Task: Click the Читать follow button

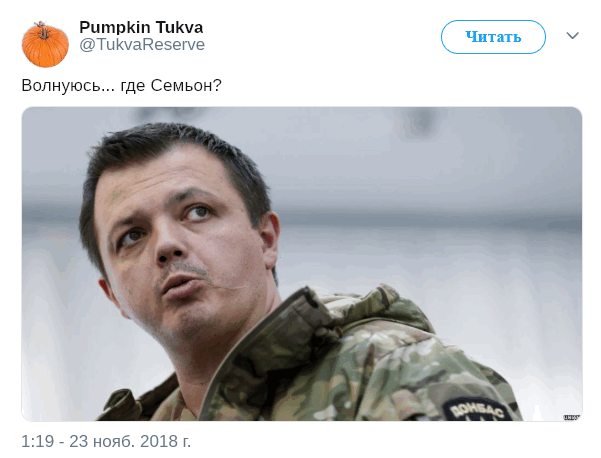Action: click(493, 37)
